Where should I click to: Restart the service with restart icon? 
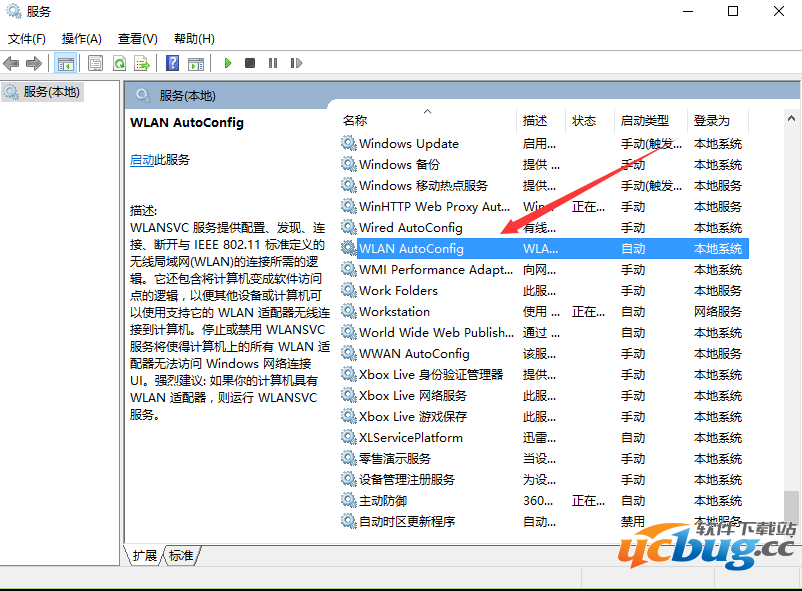coord(296,63)
